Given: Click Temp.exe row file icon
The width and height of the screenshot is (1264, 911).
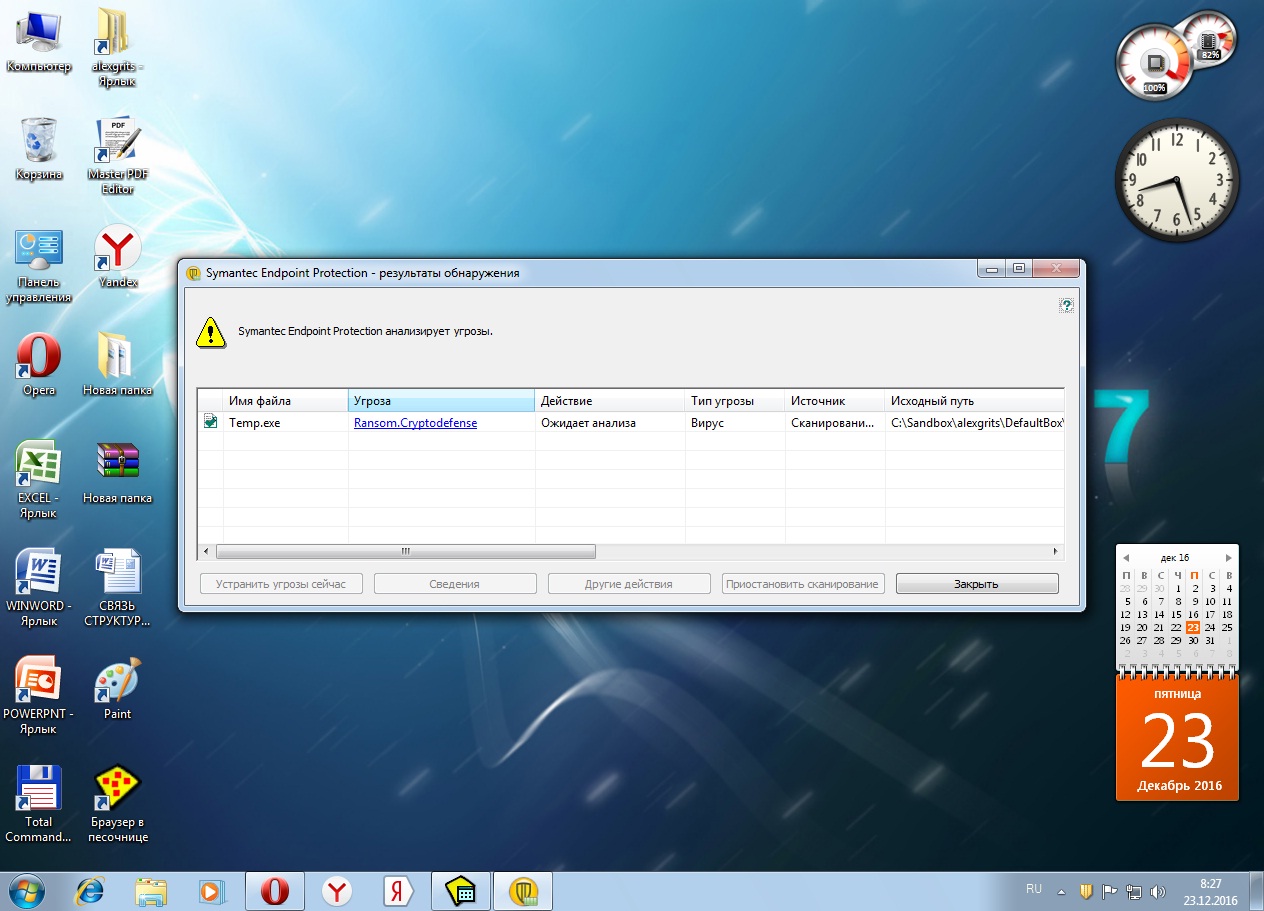Looking at the screenshot, I should pos(210,422).
